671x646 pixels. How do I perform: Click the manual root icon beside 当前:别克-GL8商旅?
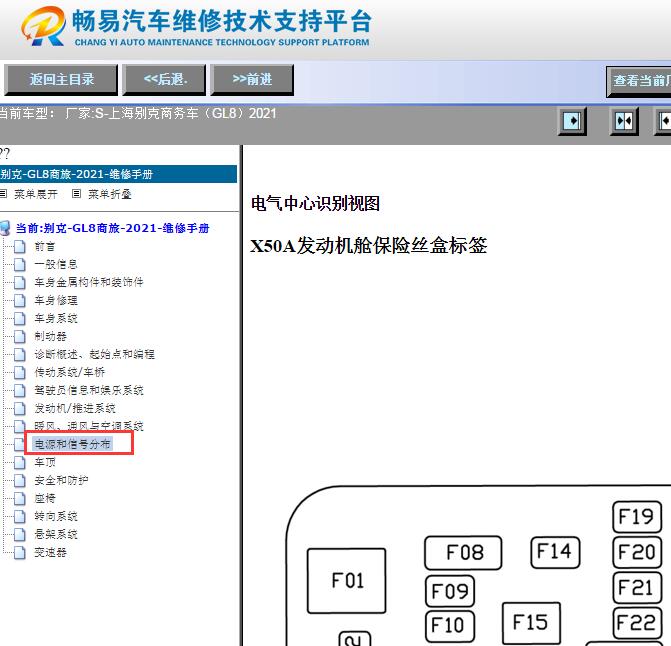click(x=5, y=228)
